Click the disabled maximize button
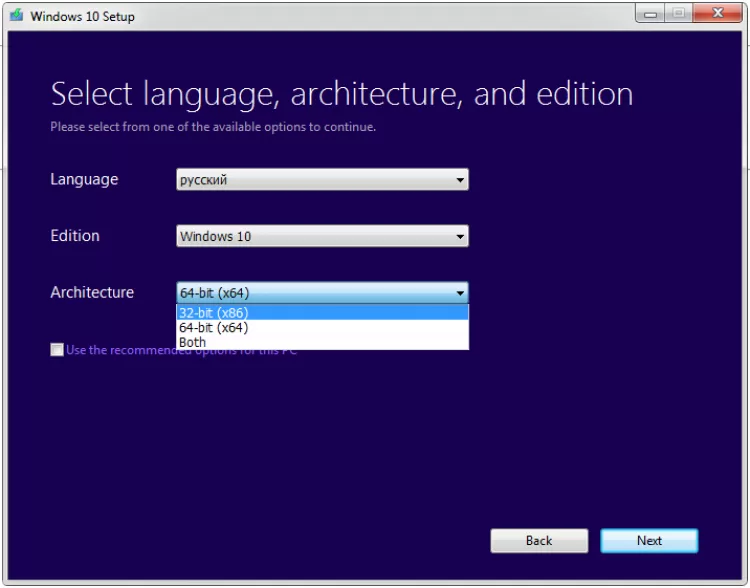 678,13
